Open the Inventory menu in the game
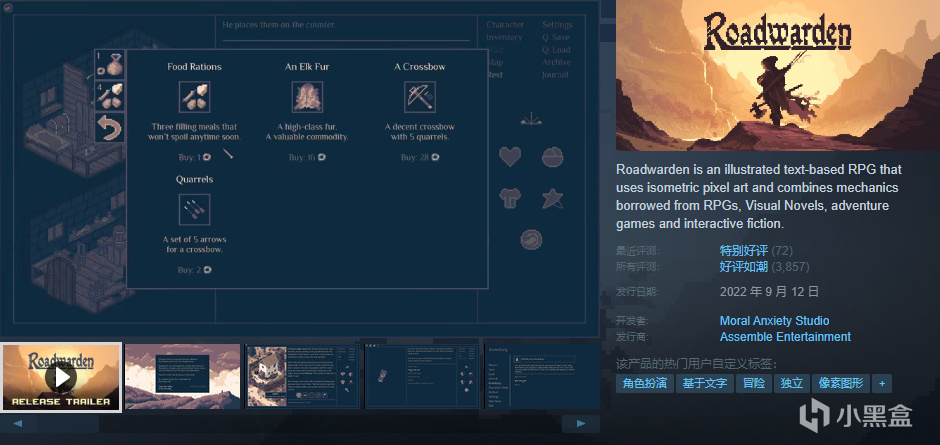This screenshot has width=940, height=445. (x=504, y=37)
